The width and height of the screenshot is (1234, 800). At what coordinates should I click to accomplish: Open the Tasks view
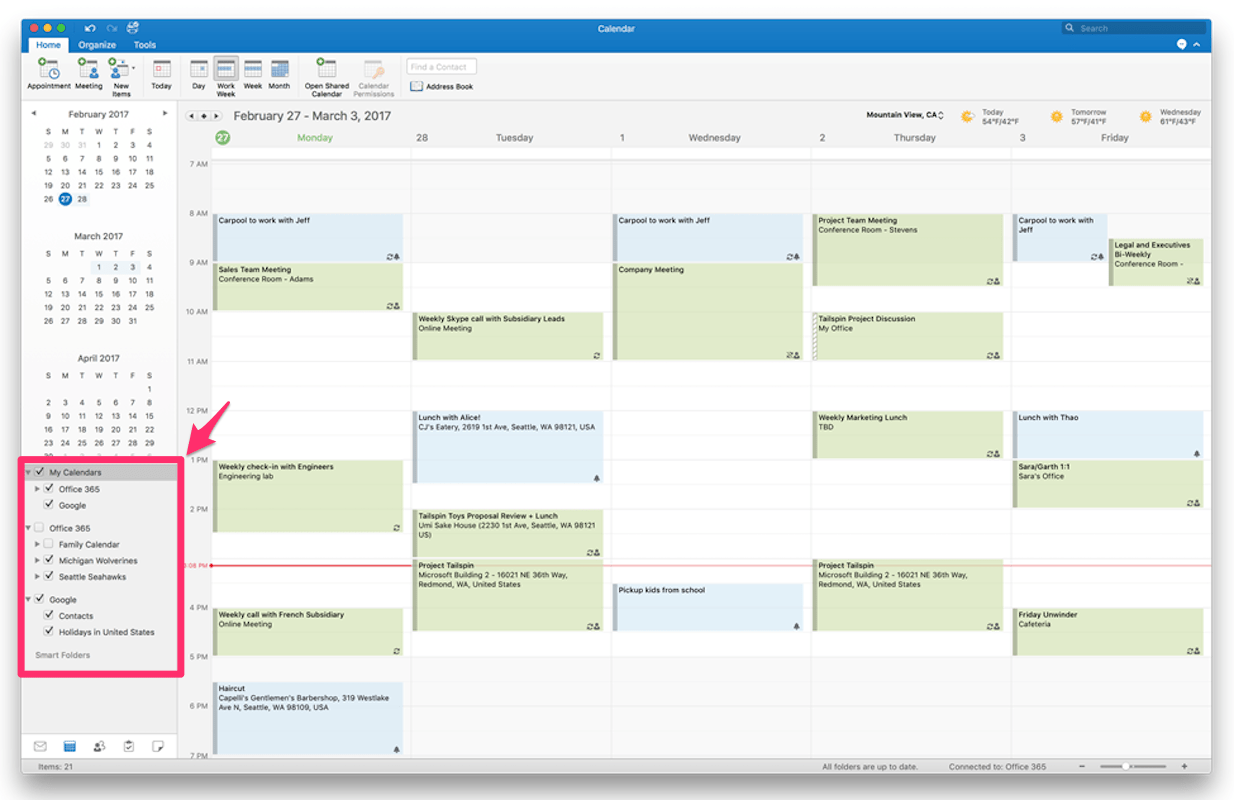128,745
